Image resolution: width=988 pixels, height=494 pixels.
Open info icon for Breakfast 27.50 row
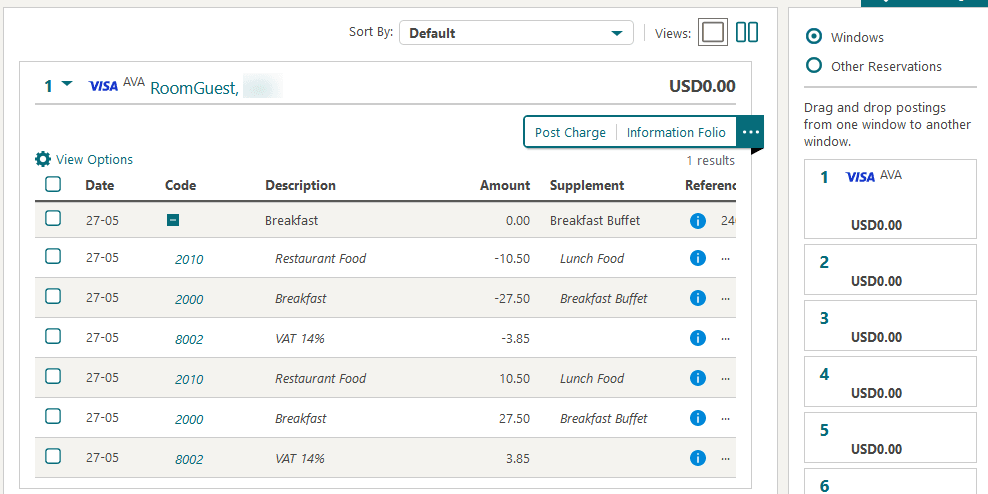698,418
